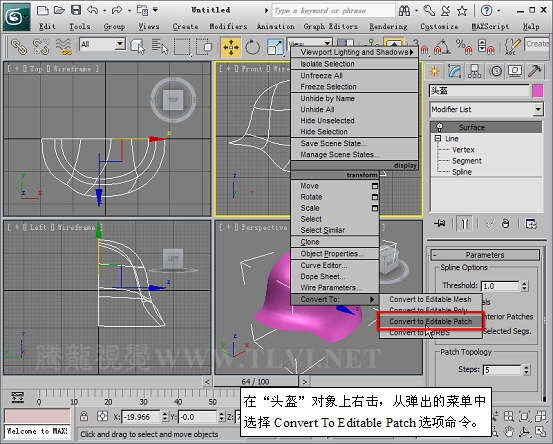Open the Rendering menu
This screenshot has width=553, height=444.
(388, 26)
